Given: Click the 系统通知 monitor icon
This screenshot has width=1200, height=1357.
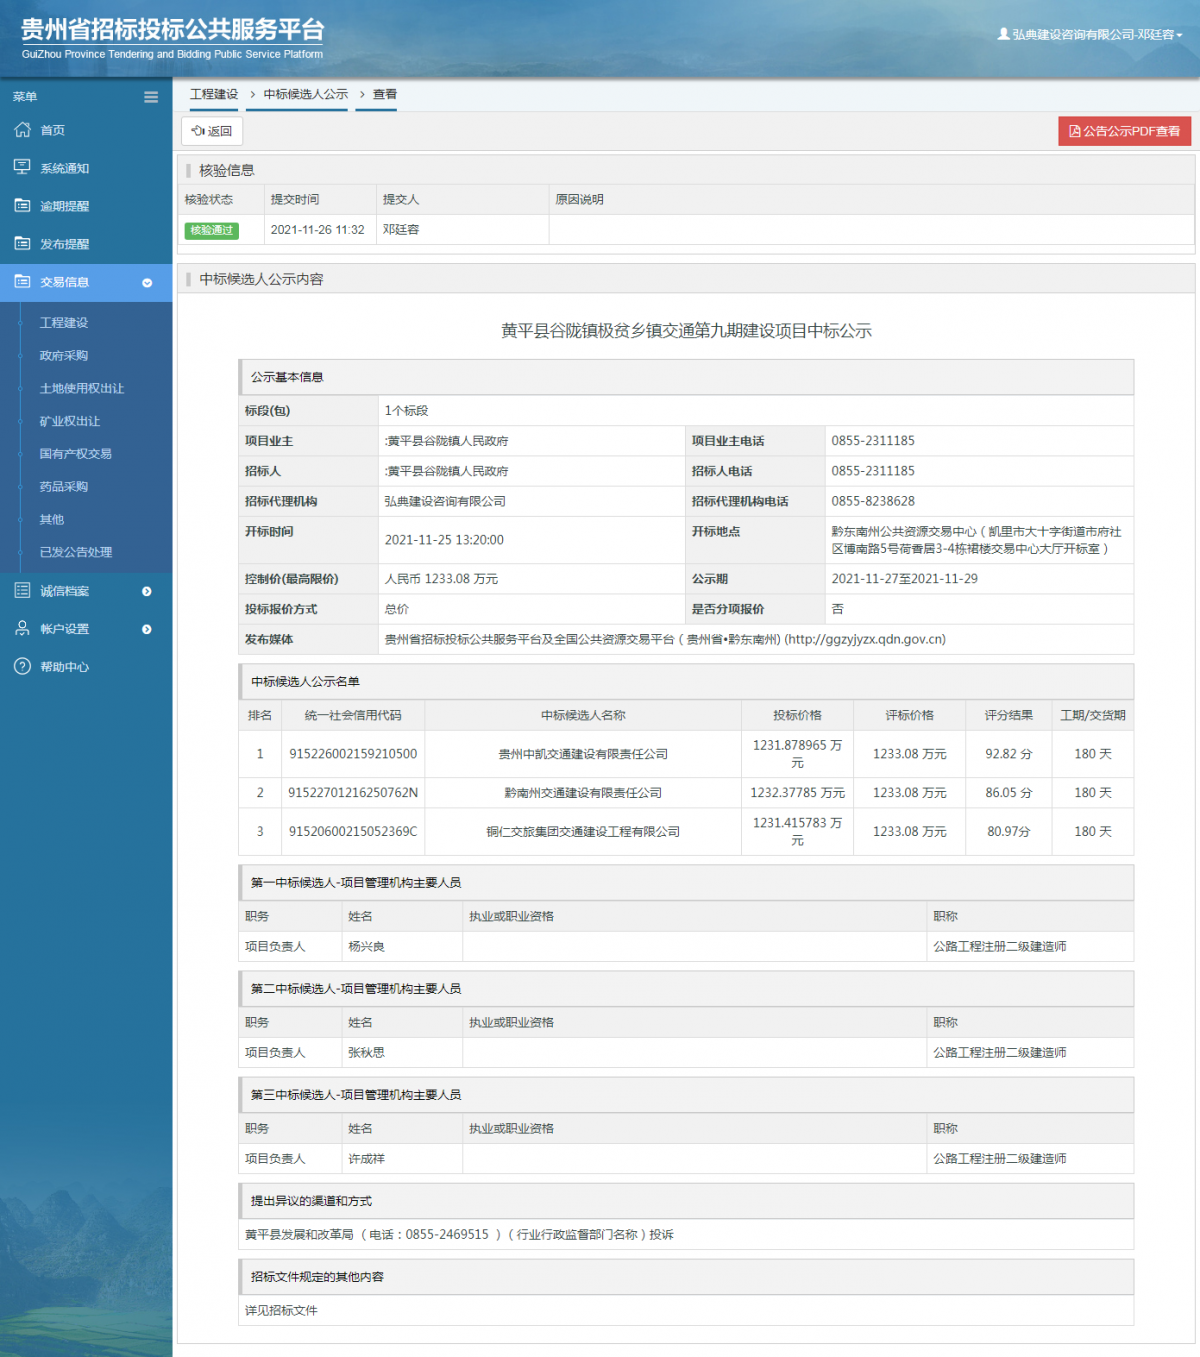Looking at the screenshot, I should tap(22, 168).
